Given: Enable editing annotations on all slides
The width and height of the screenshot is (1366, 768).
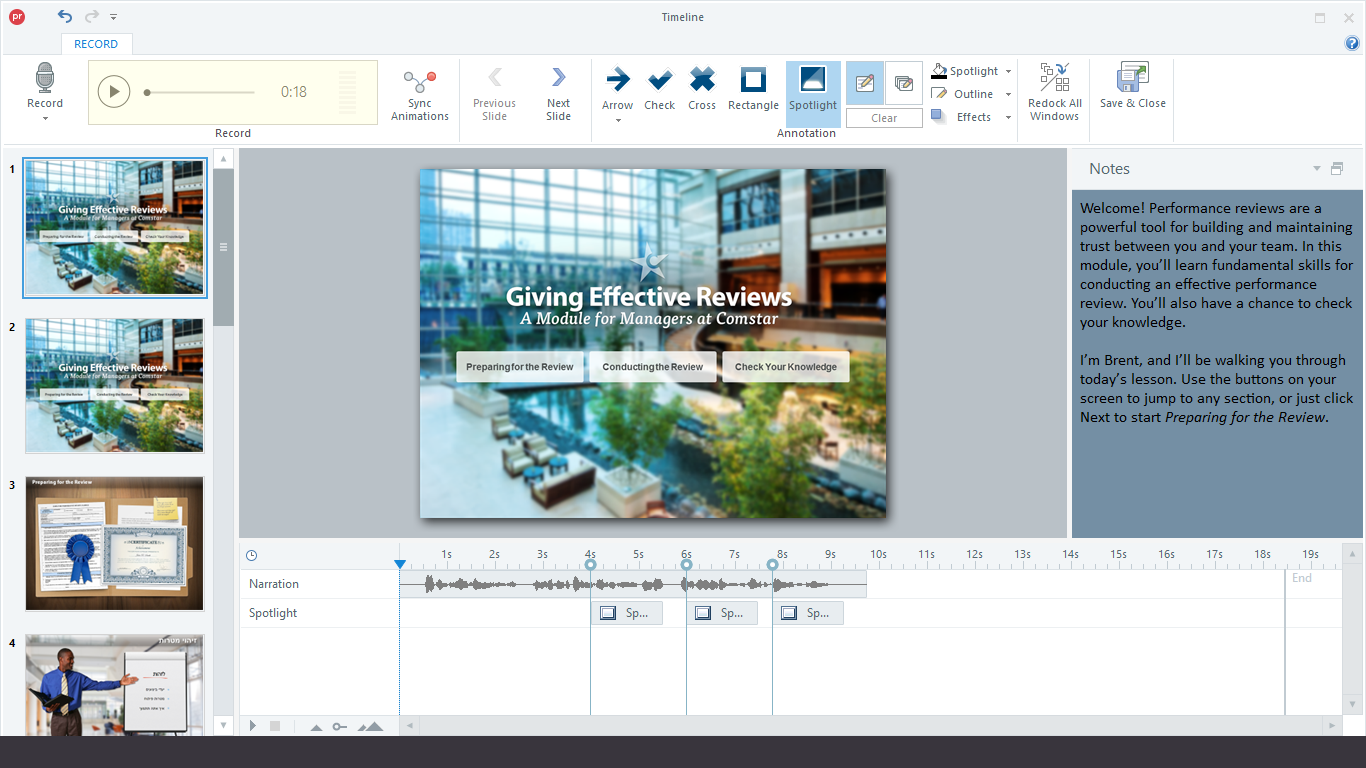Looking at the screenshot, I should [x=903, y=83].
